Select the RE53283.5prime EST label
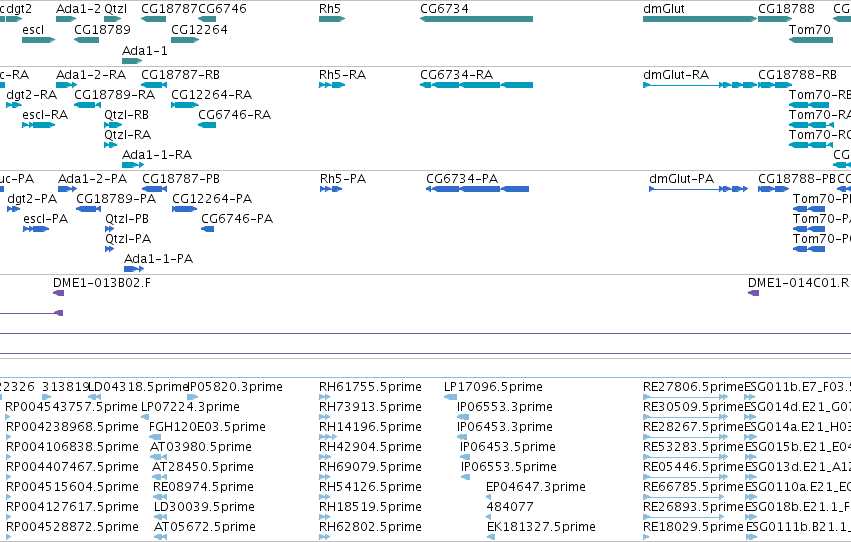Viewport: 851px width, 542px height. 693,448
